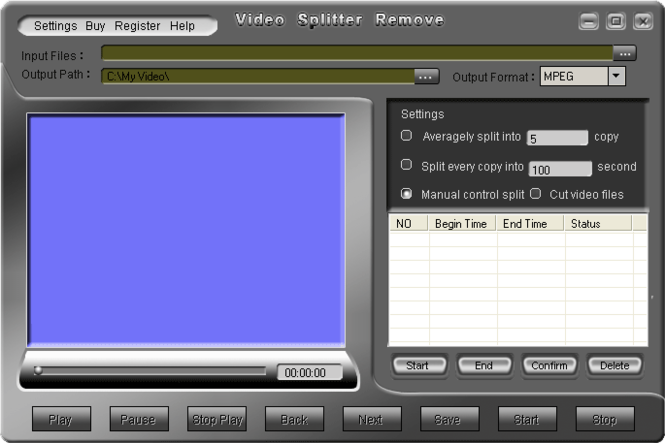Step back with the Back button
The image size is (665, 443).
click(x=294, y=419)
